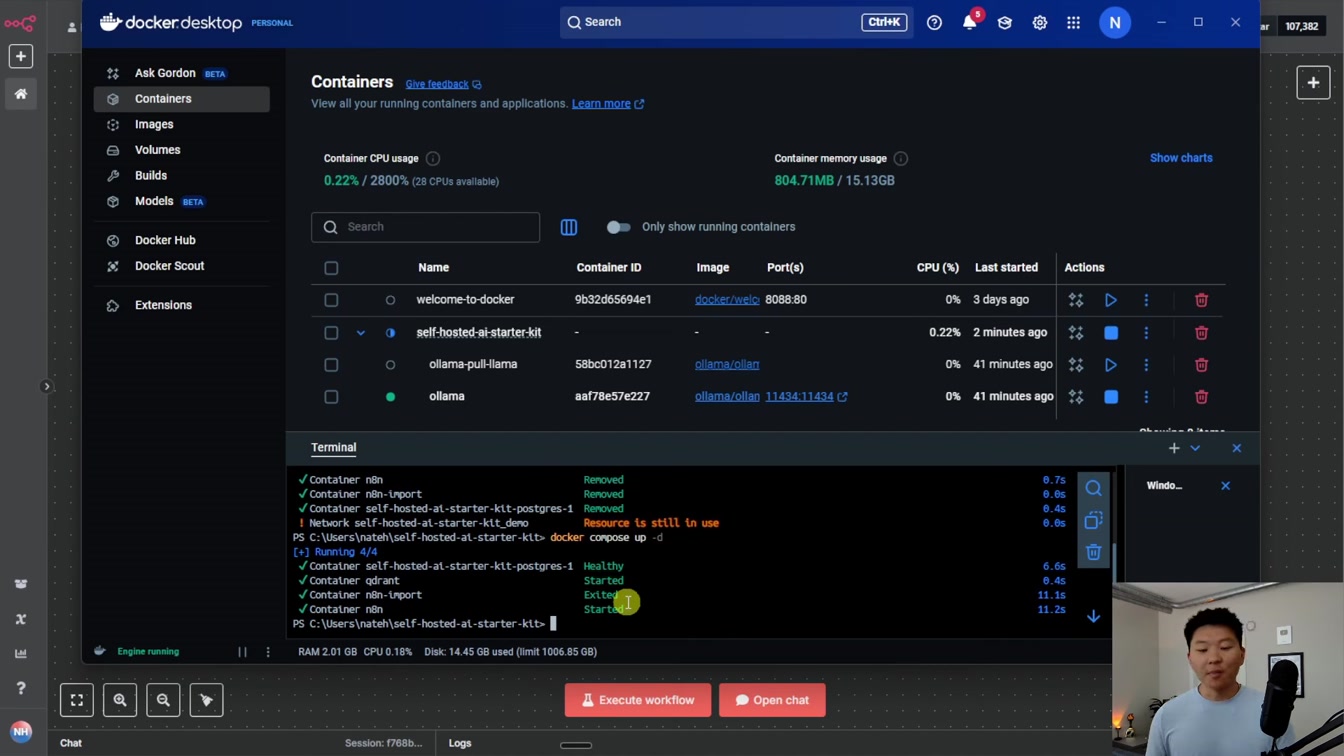Viewport: 1344px width, 756px height.
Task: Open the Images section
Action: pos(153,124)
